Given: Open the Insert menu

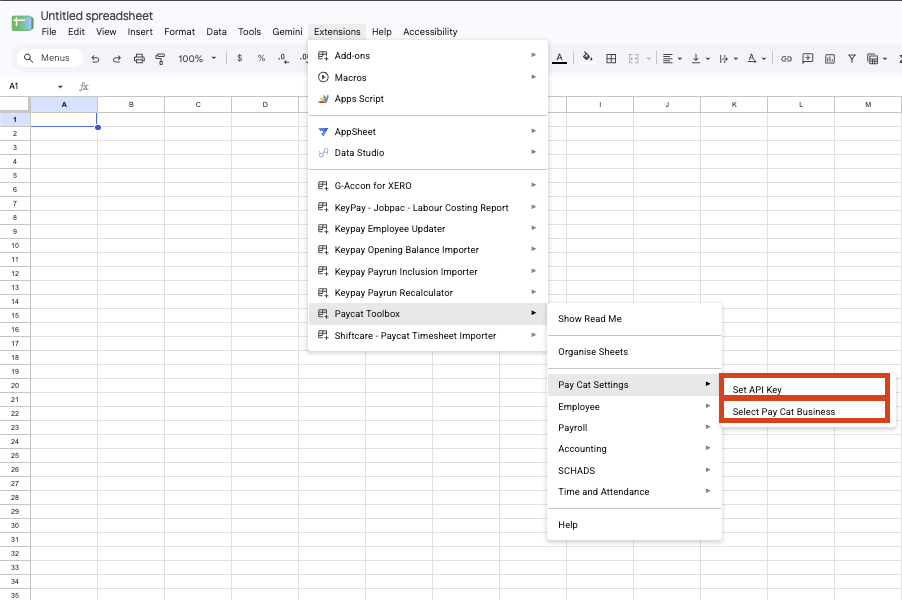Looking at the screenshot, I should click(x=140, y=32).
